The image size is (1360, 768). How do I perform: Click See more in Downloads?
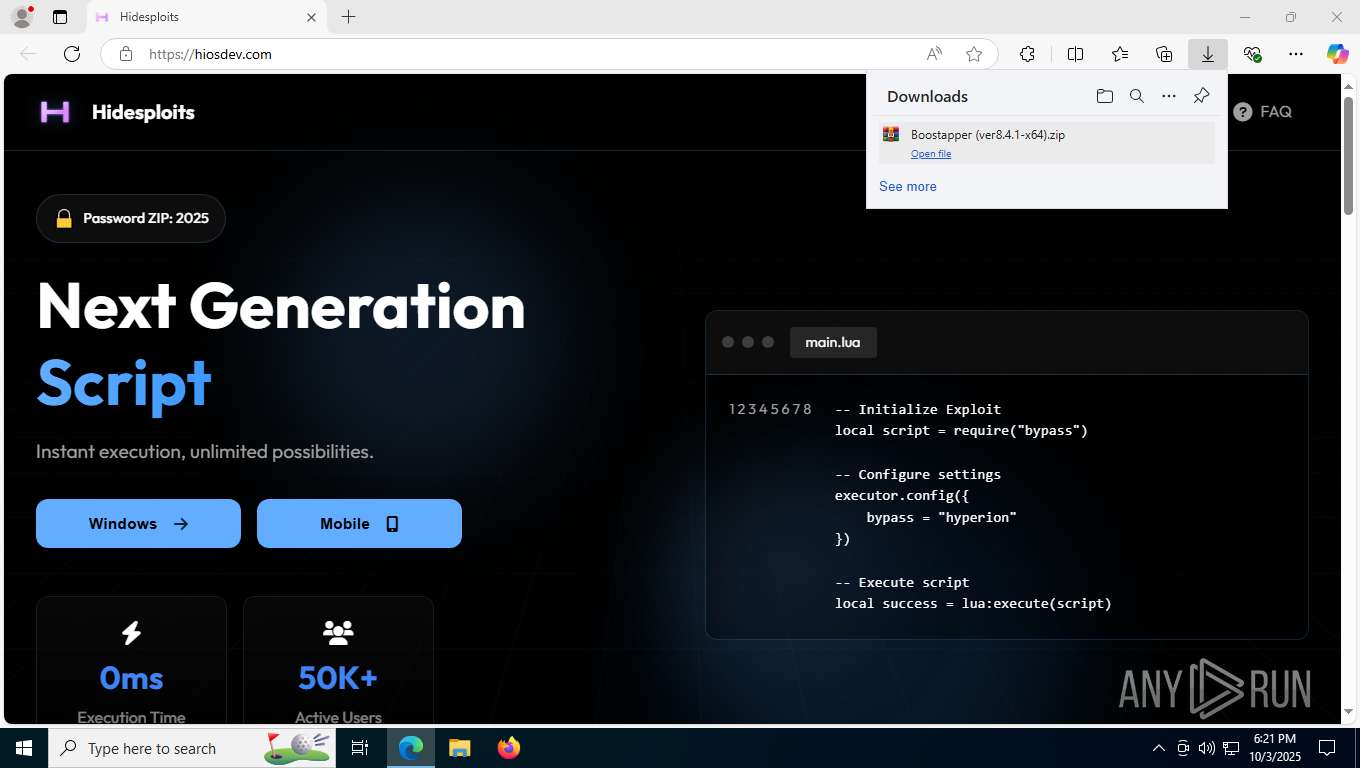pos(908,186)
